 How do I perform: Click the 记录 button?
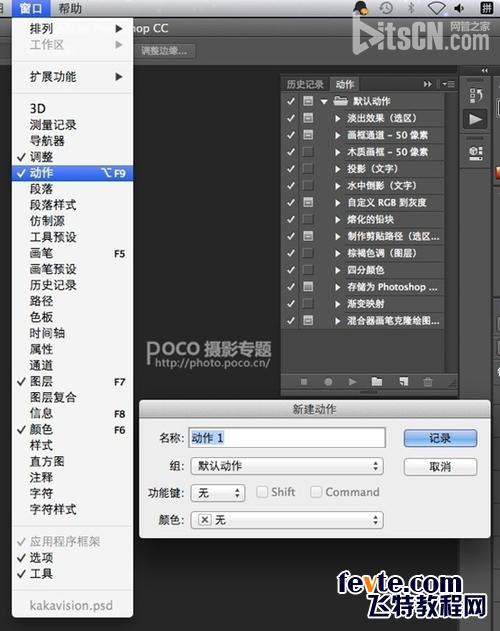point(440,438)
